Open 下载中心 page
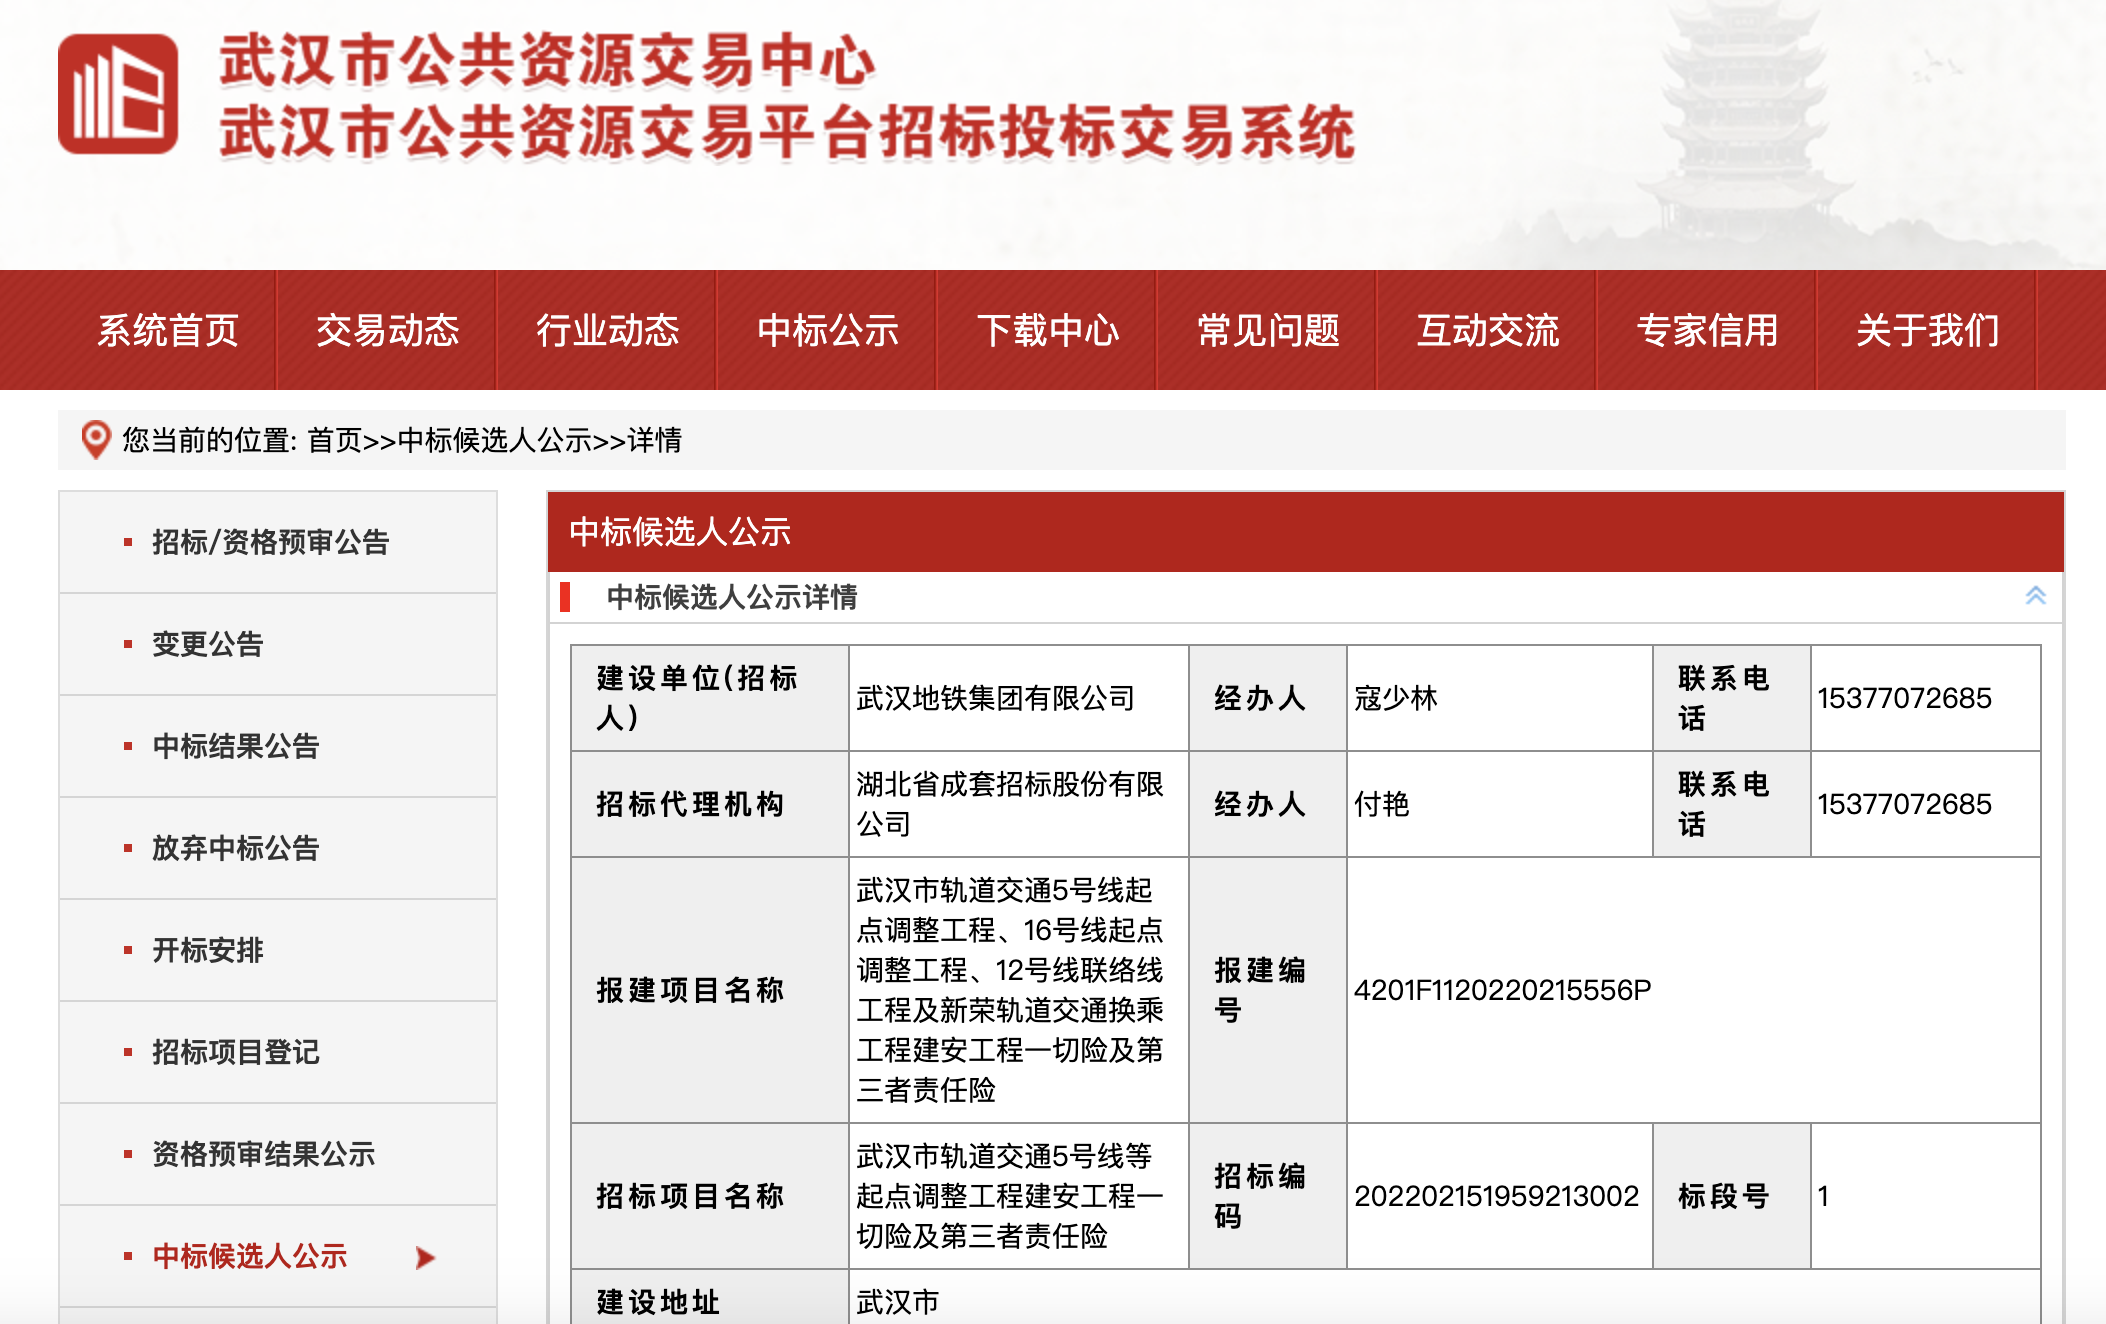Viewport: 2106px width, 1324px height. click(1047, 330)
